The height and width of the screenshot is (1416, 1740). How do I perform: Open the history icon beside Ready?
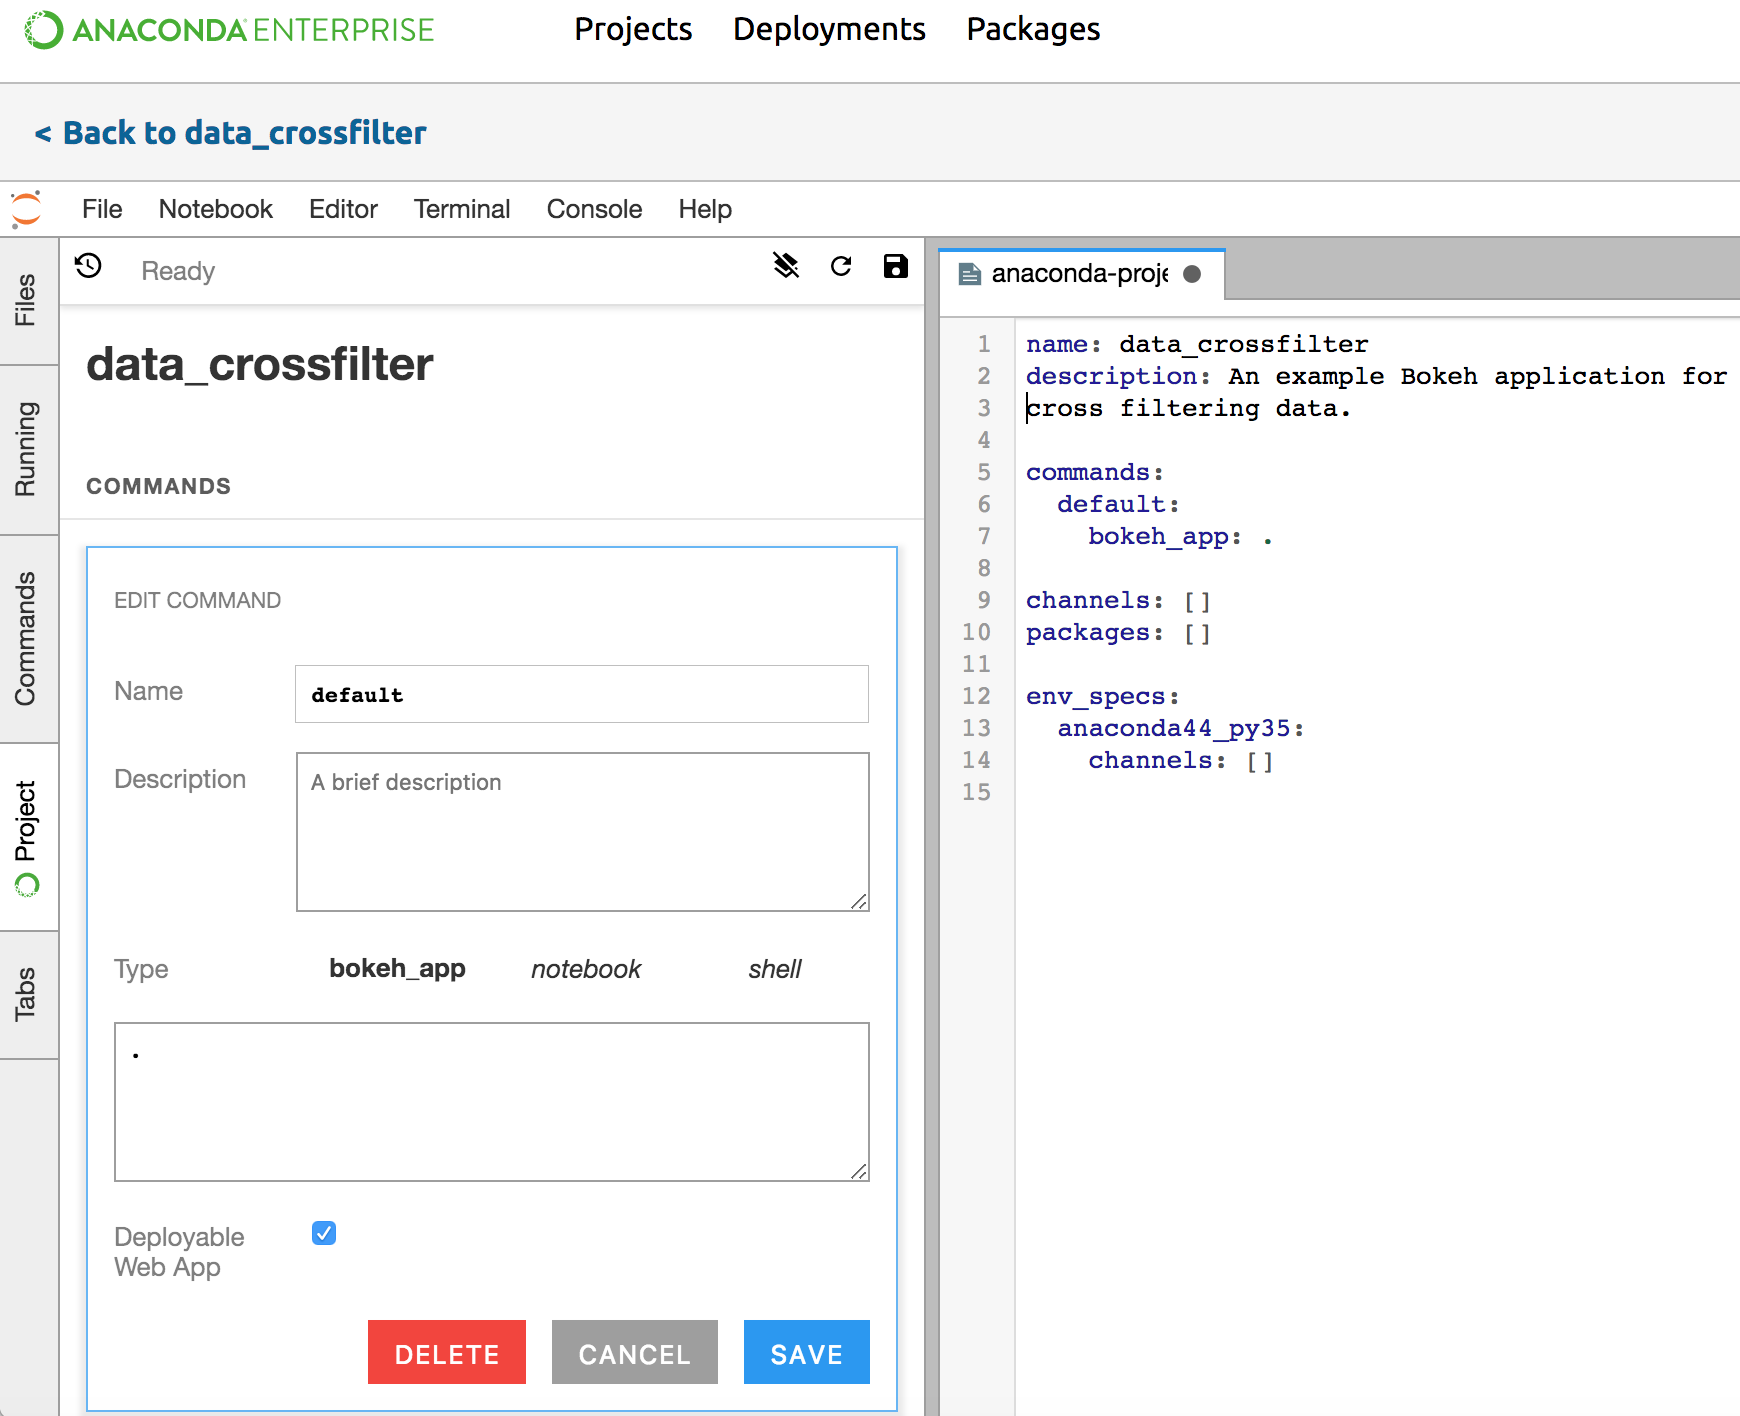89,266
